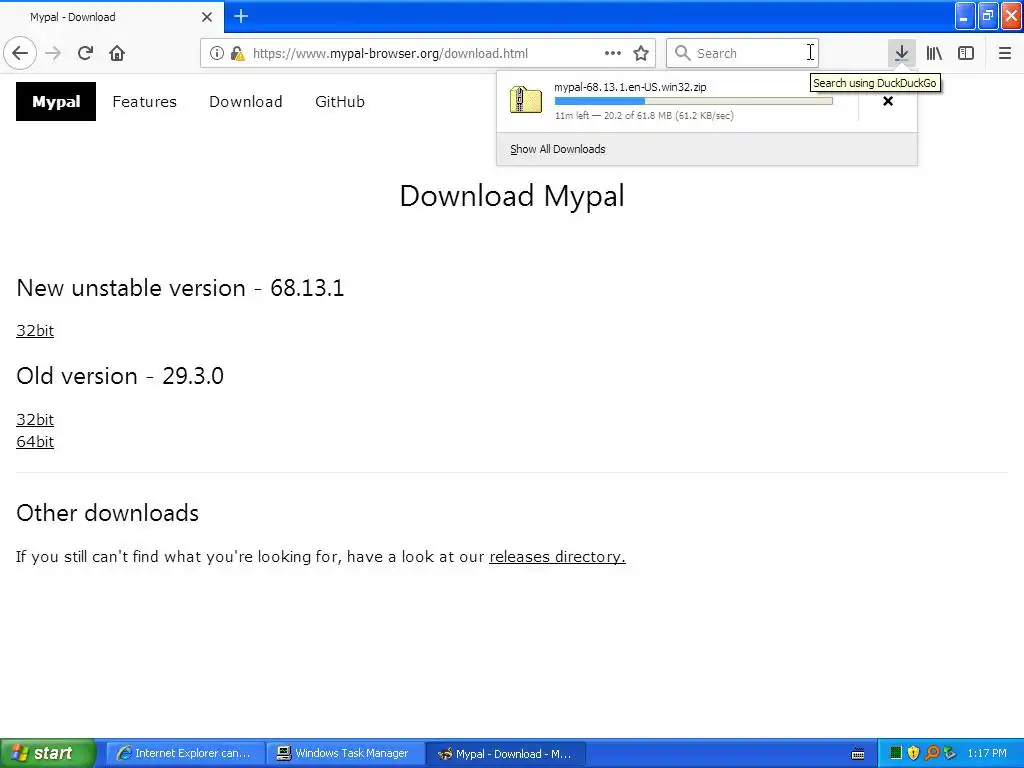This screenshot has width=1024, height=768.
Task: Focus the Search input field
Action: tap(743, 53)
